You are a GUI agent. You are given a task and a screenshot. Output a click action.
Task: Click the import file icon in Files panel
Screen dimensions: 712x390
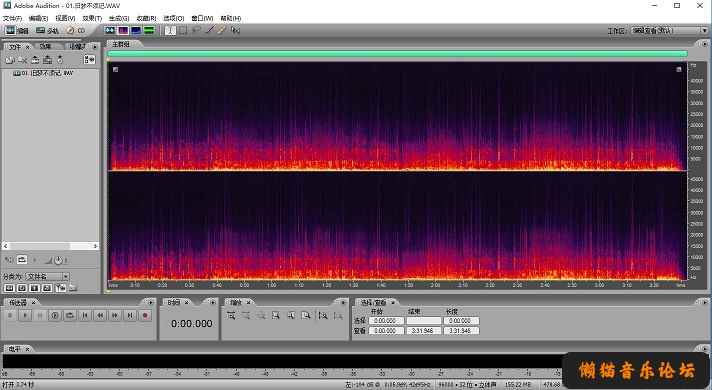(x=10, y=60)
